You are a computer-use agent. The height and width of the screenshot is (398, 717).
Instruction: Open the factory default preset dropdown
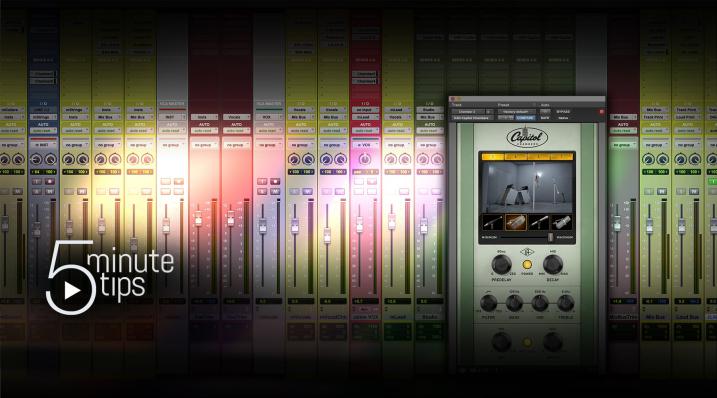pos(516,112)
